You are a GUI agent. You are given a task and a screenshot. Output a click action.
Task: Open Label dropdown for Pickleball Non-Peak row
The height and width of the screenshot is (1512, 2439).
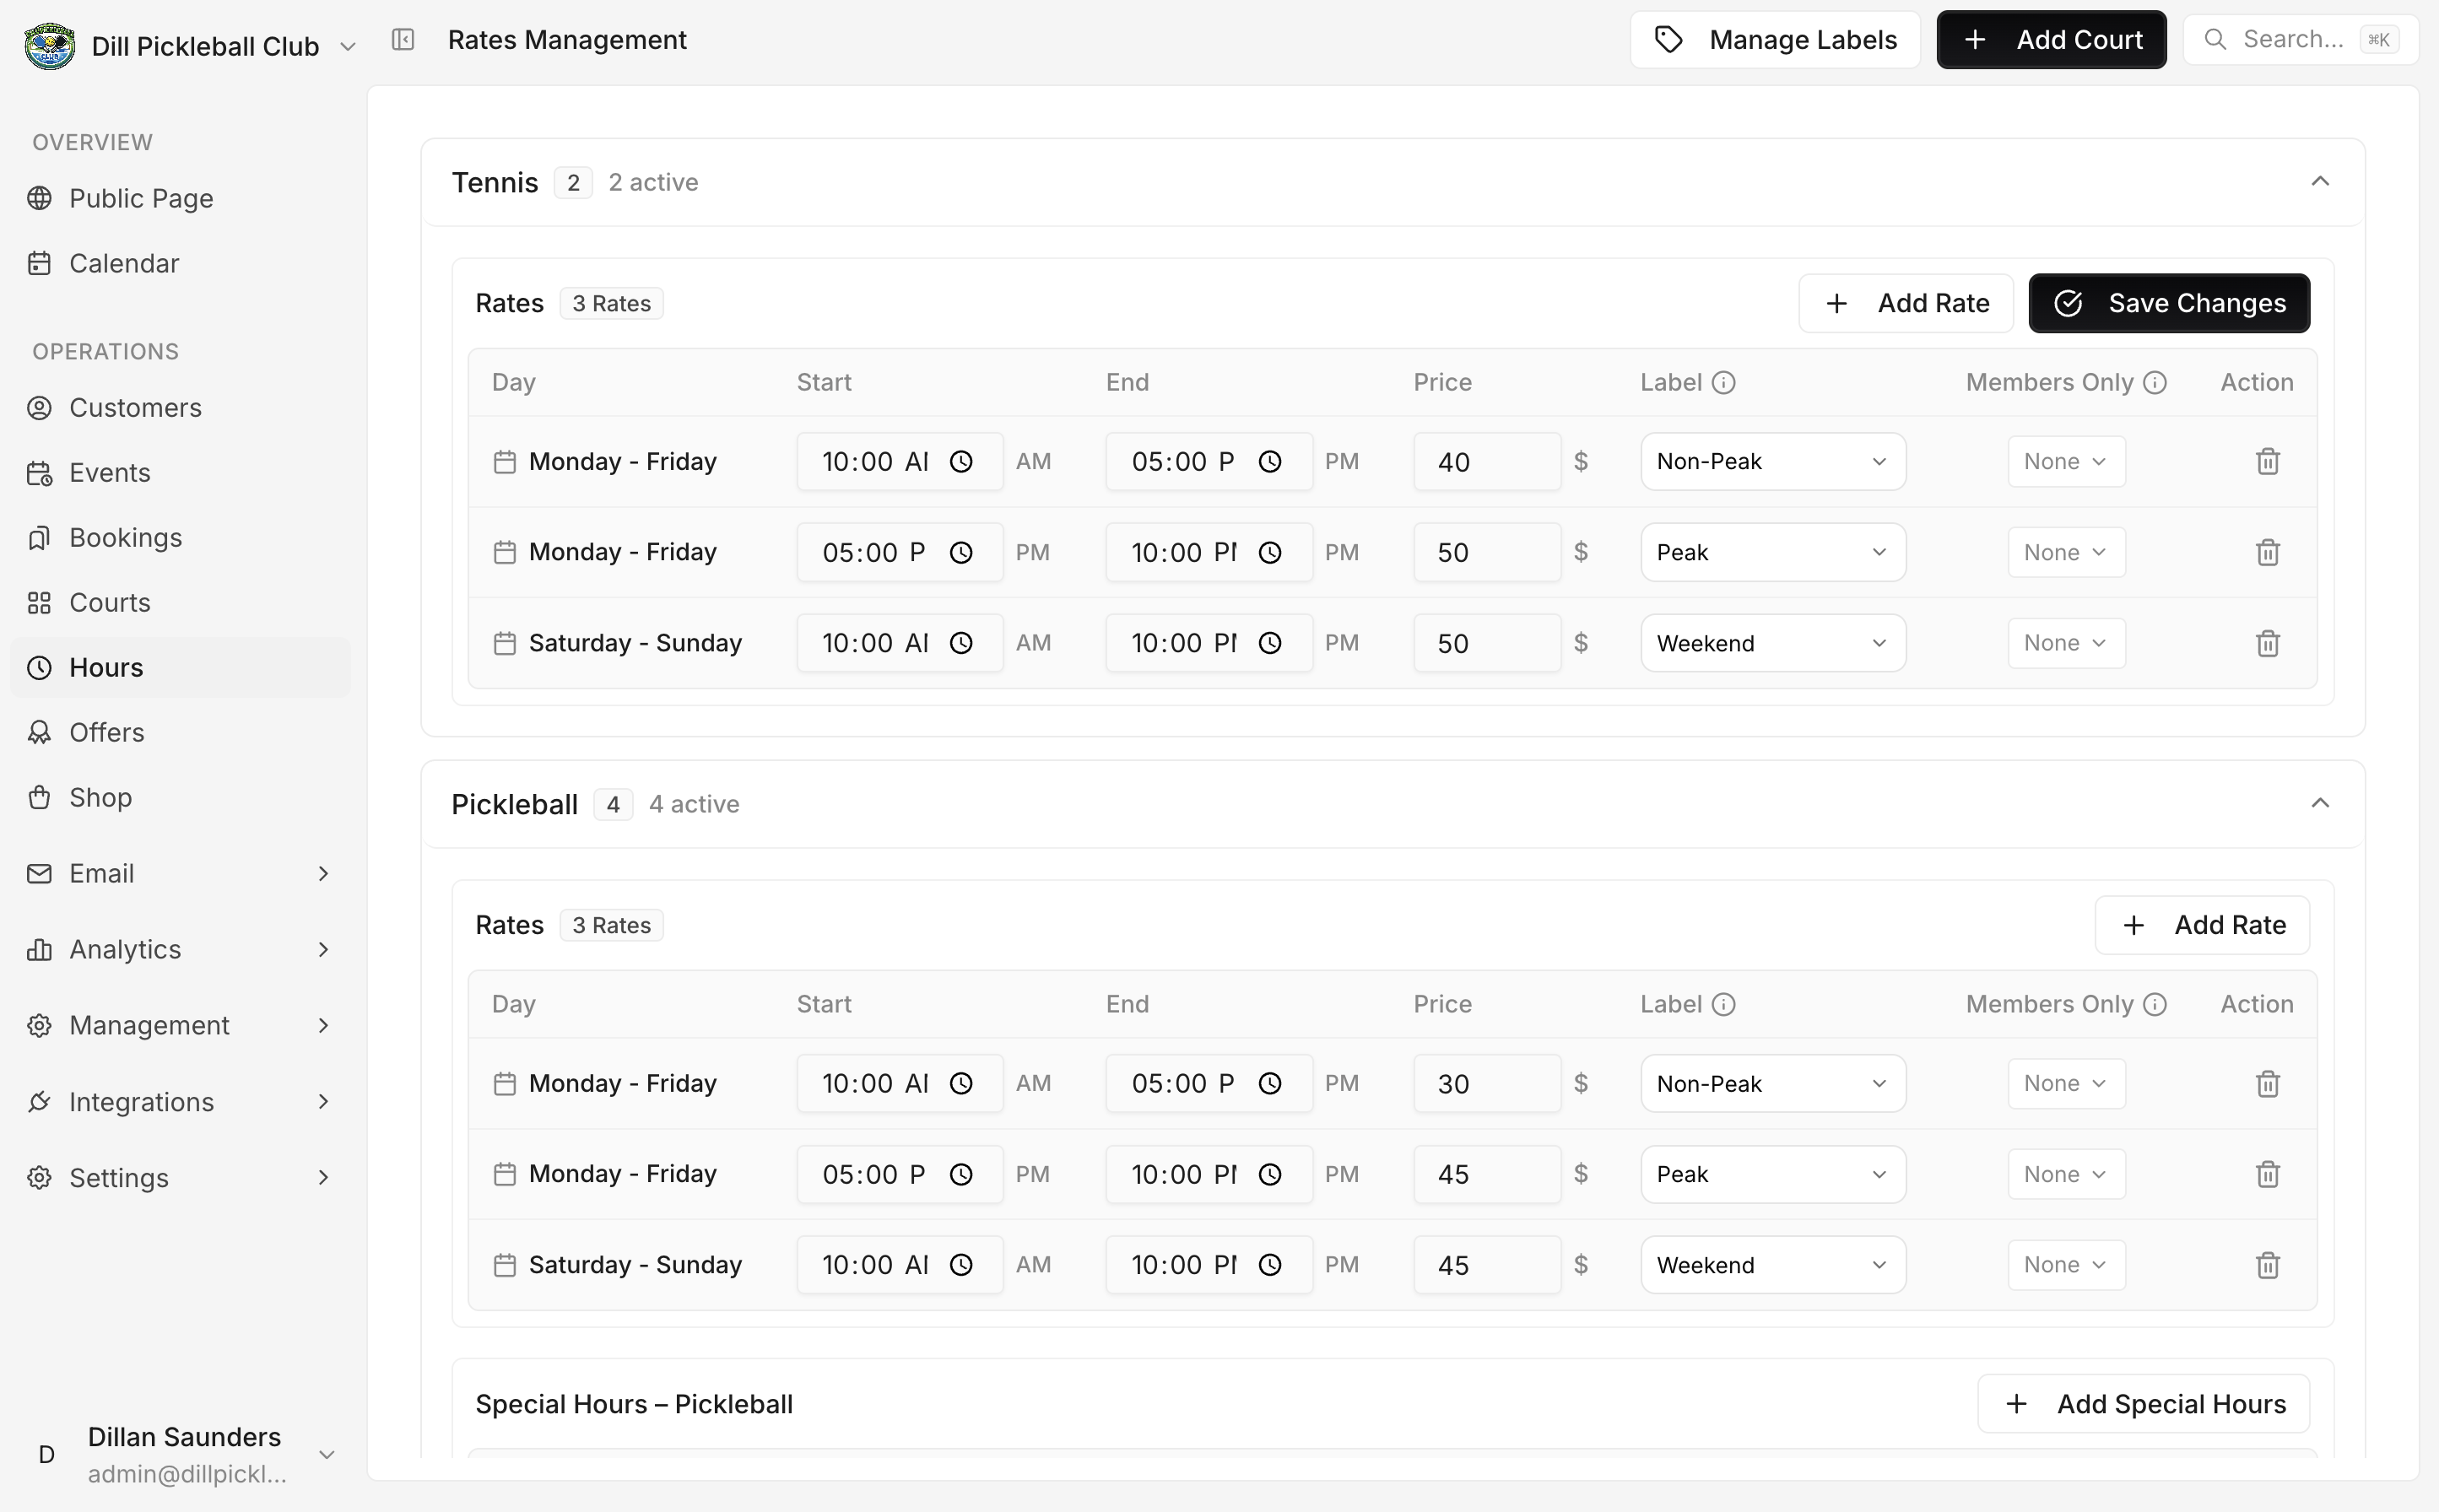pos(1772,1083)
